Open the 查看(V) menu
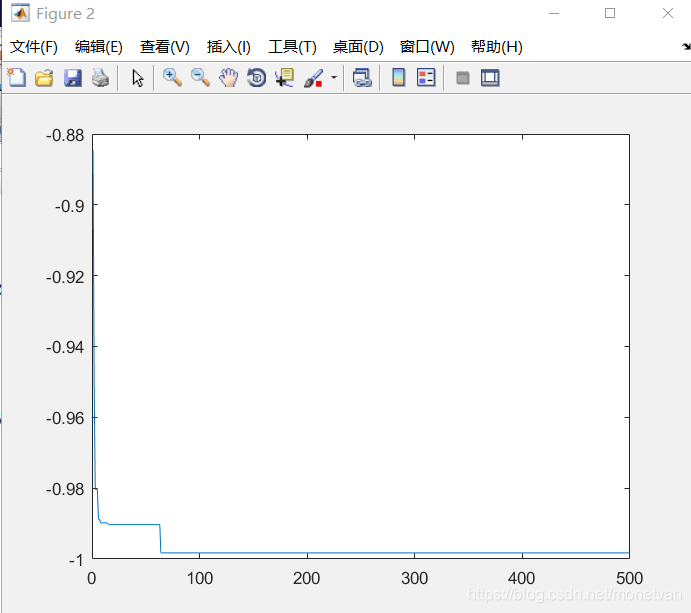The height and width of the screenshot is (613, 691). pyautogui.click(x=165, y=47)
